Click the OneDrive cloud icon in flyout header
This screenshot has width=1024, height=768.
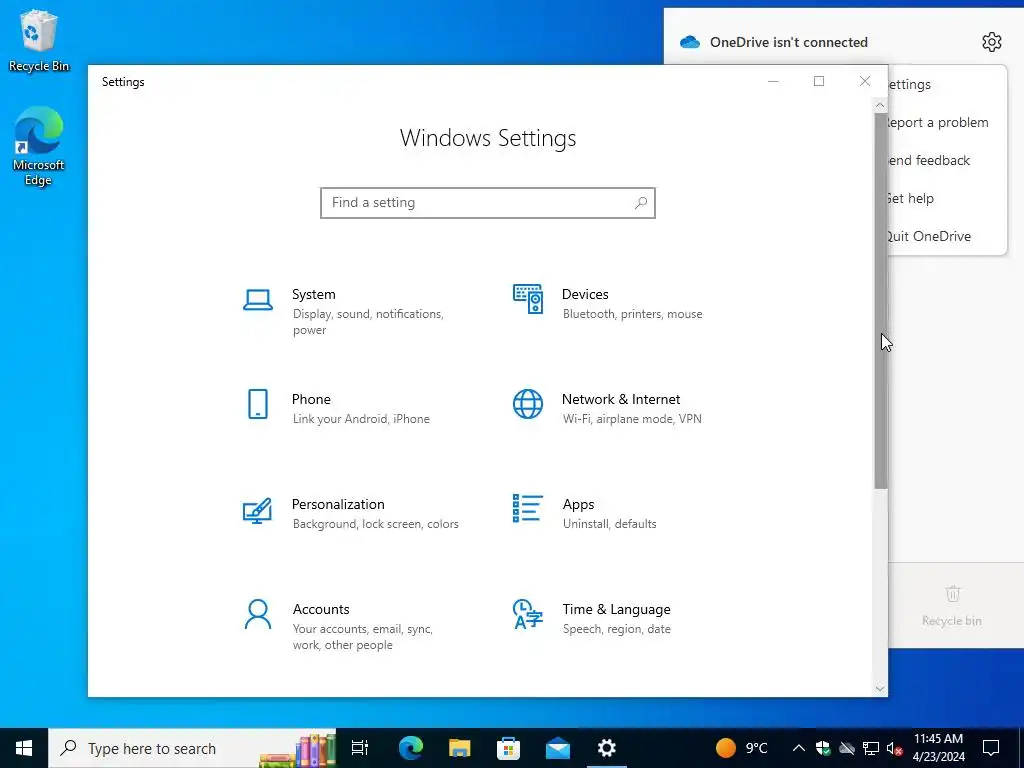click(x=690, y=42)
